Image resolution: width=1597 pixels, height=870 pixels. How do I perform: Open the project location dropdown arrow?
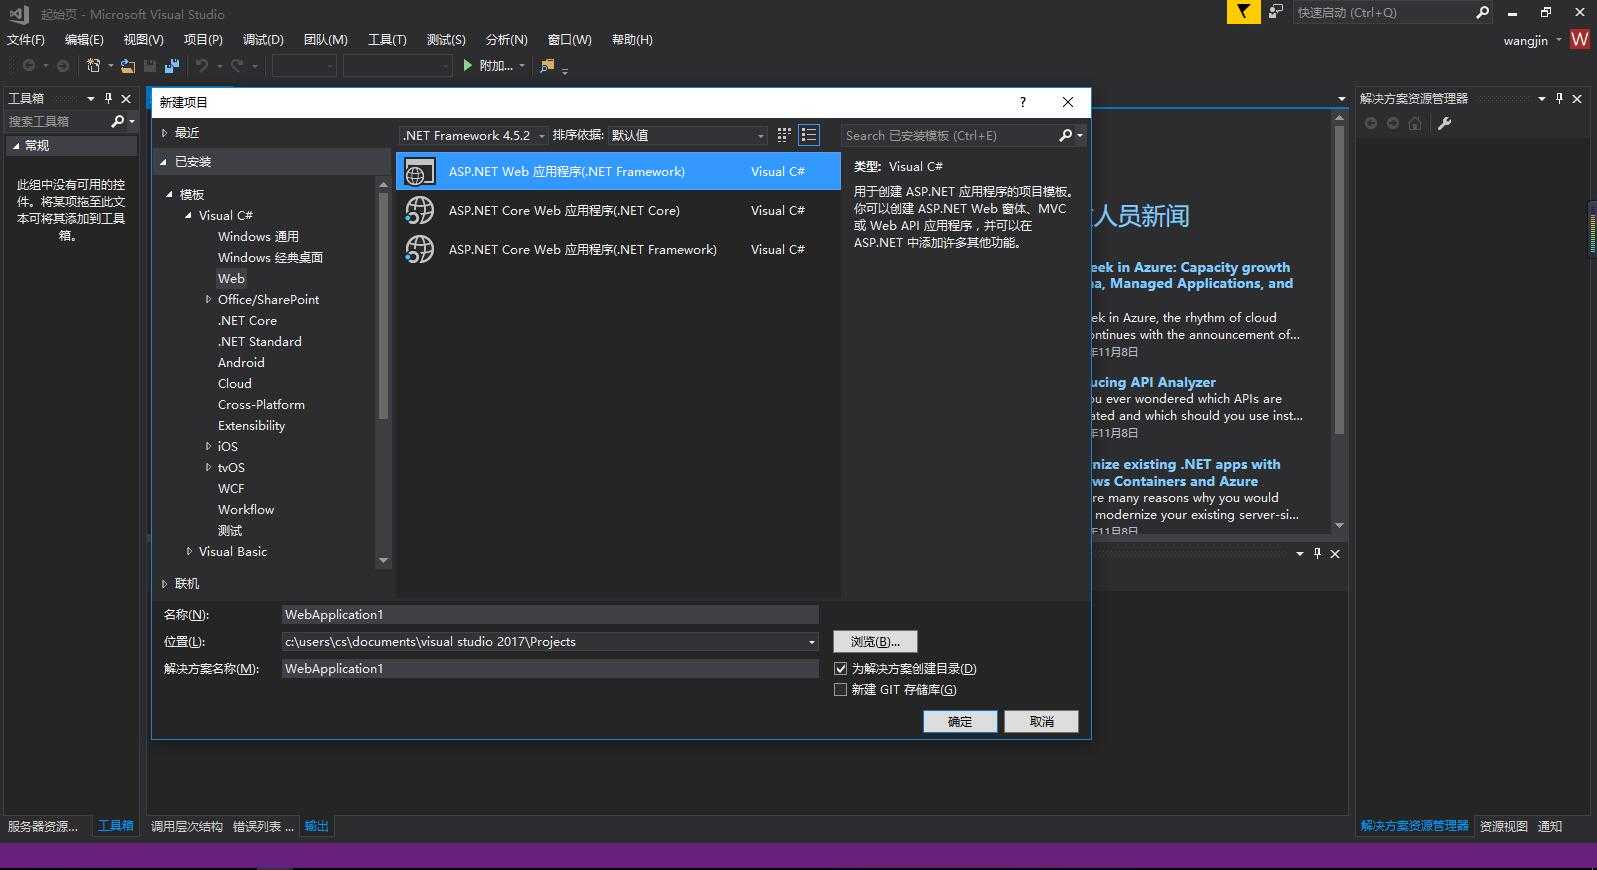pyautogui.click(x=811, y=642)
